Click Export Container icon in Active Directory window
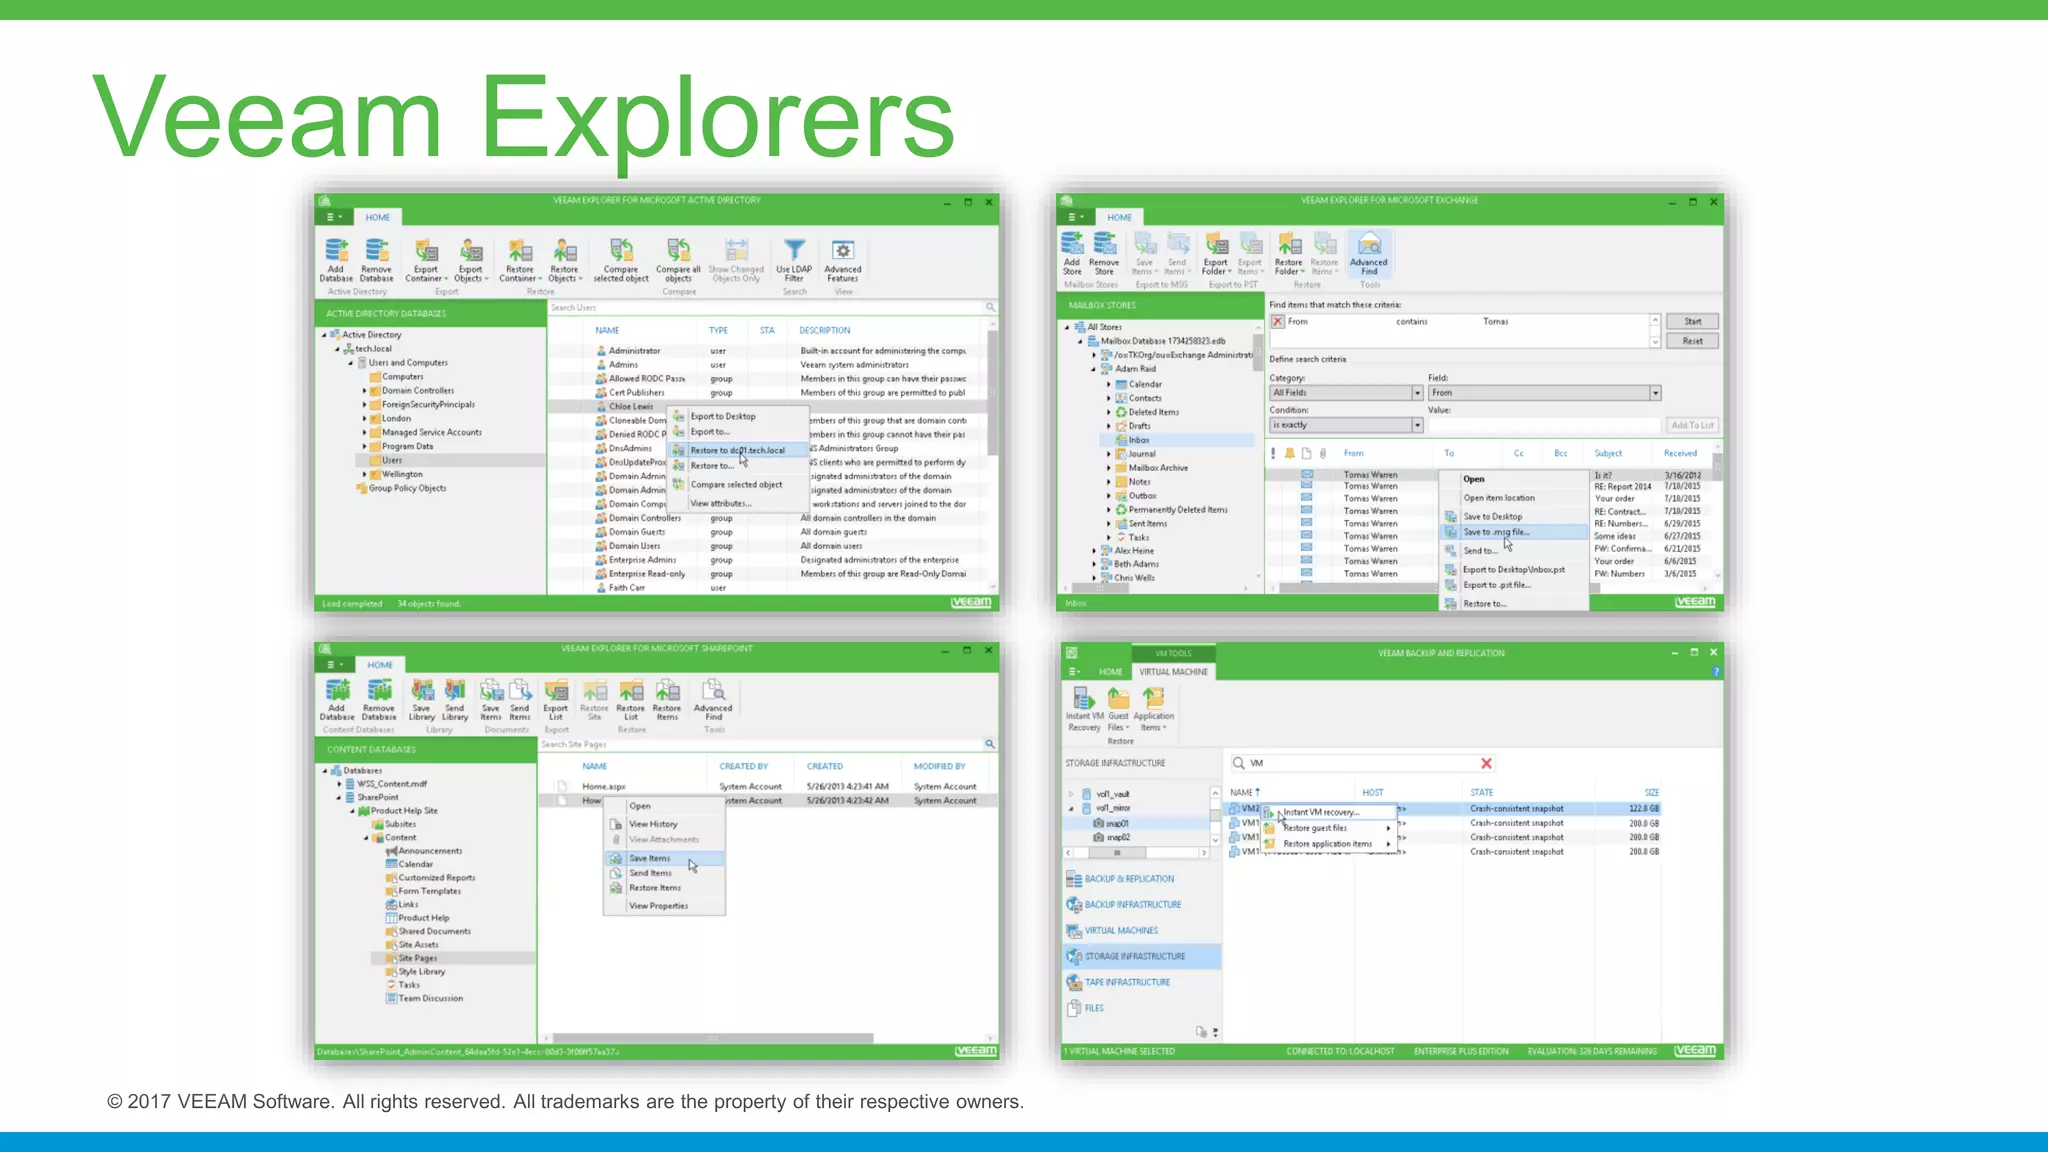The image size is (2048, 1152). tap(426, 260)
